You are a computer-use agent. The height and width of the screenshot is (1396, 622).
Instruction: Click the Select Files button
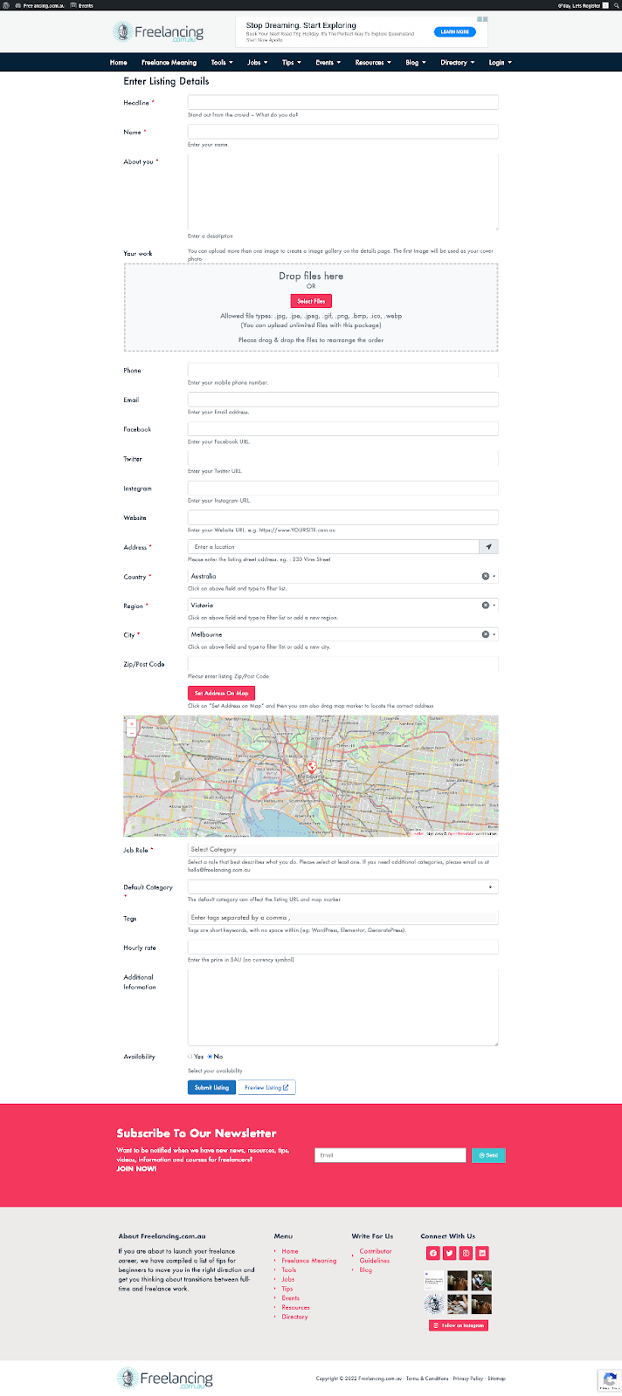click(311, 300)
